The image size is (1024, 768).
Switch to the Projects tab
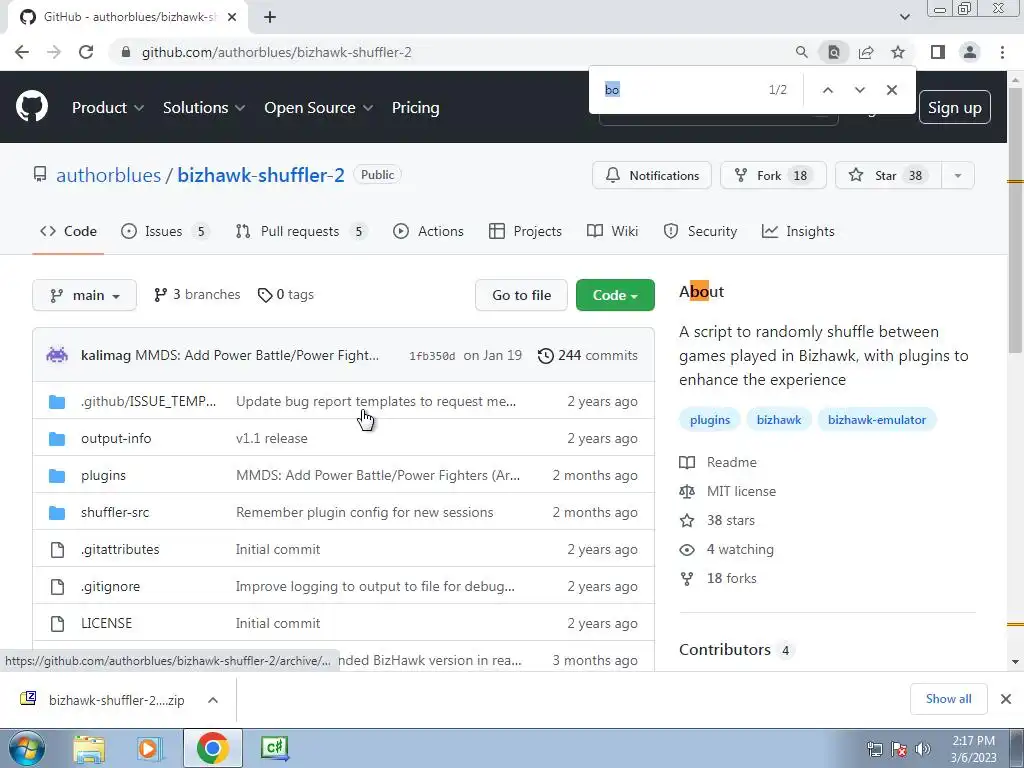point(525,231)
